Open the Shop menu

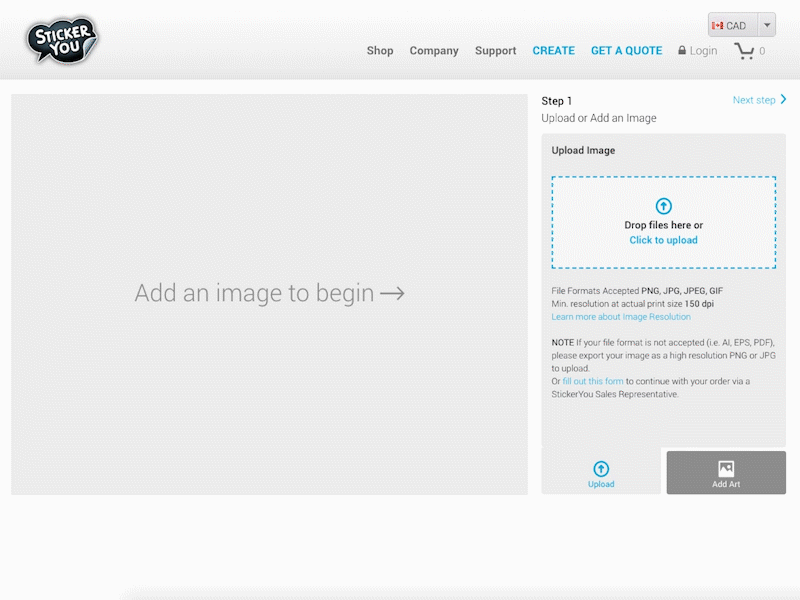click(380, 50)
